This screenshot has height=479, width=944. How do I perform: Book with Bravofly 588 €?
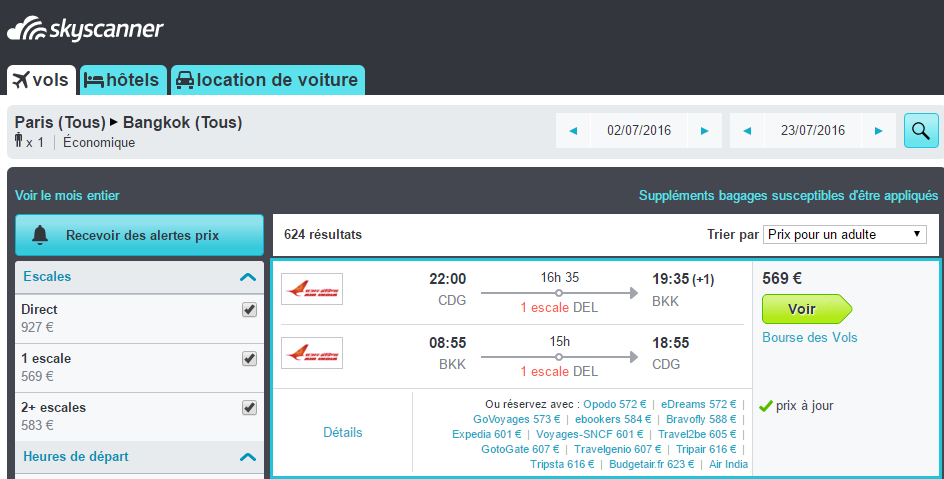[701, 419]
